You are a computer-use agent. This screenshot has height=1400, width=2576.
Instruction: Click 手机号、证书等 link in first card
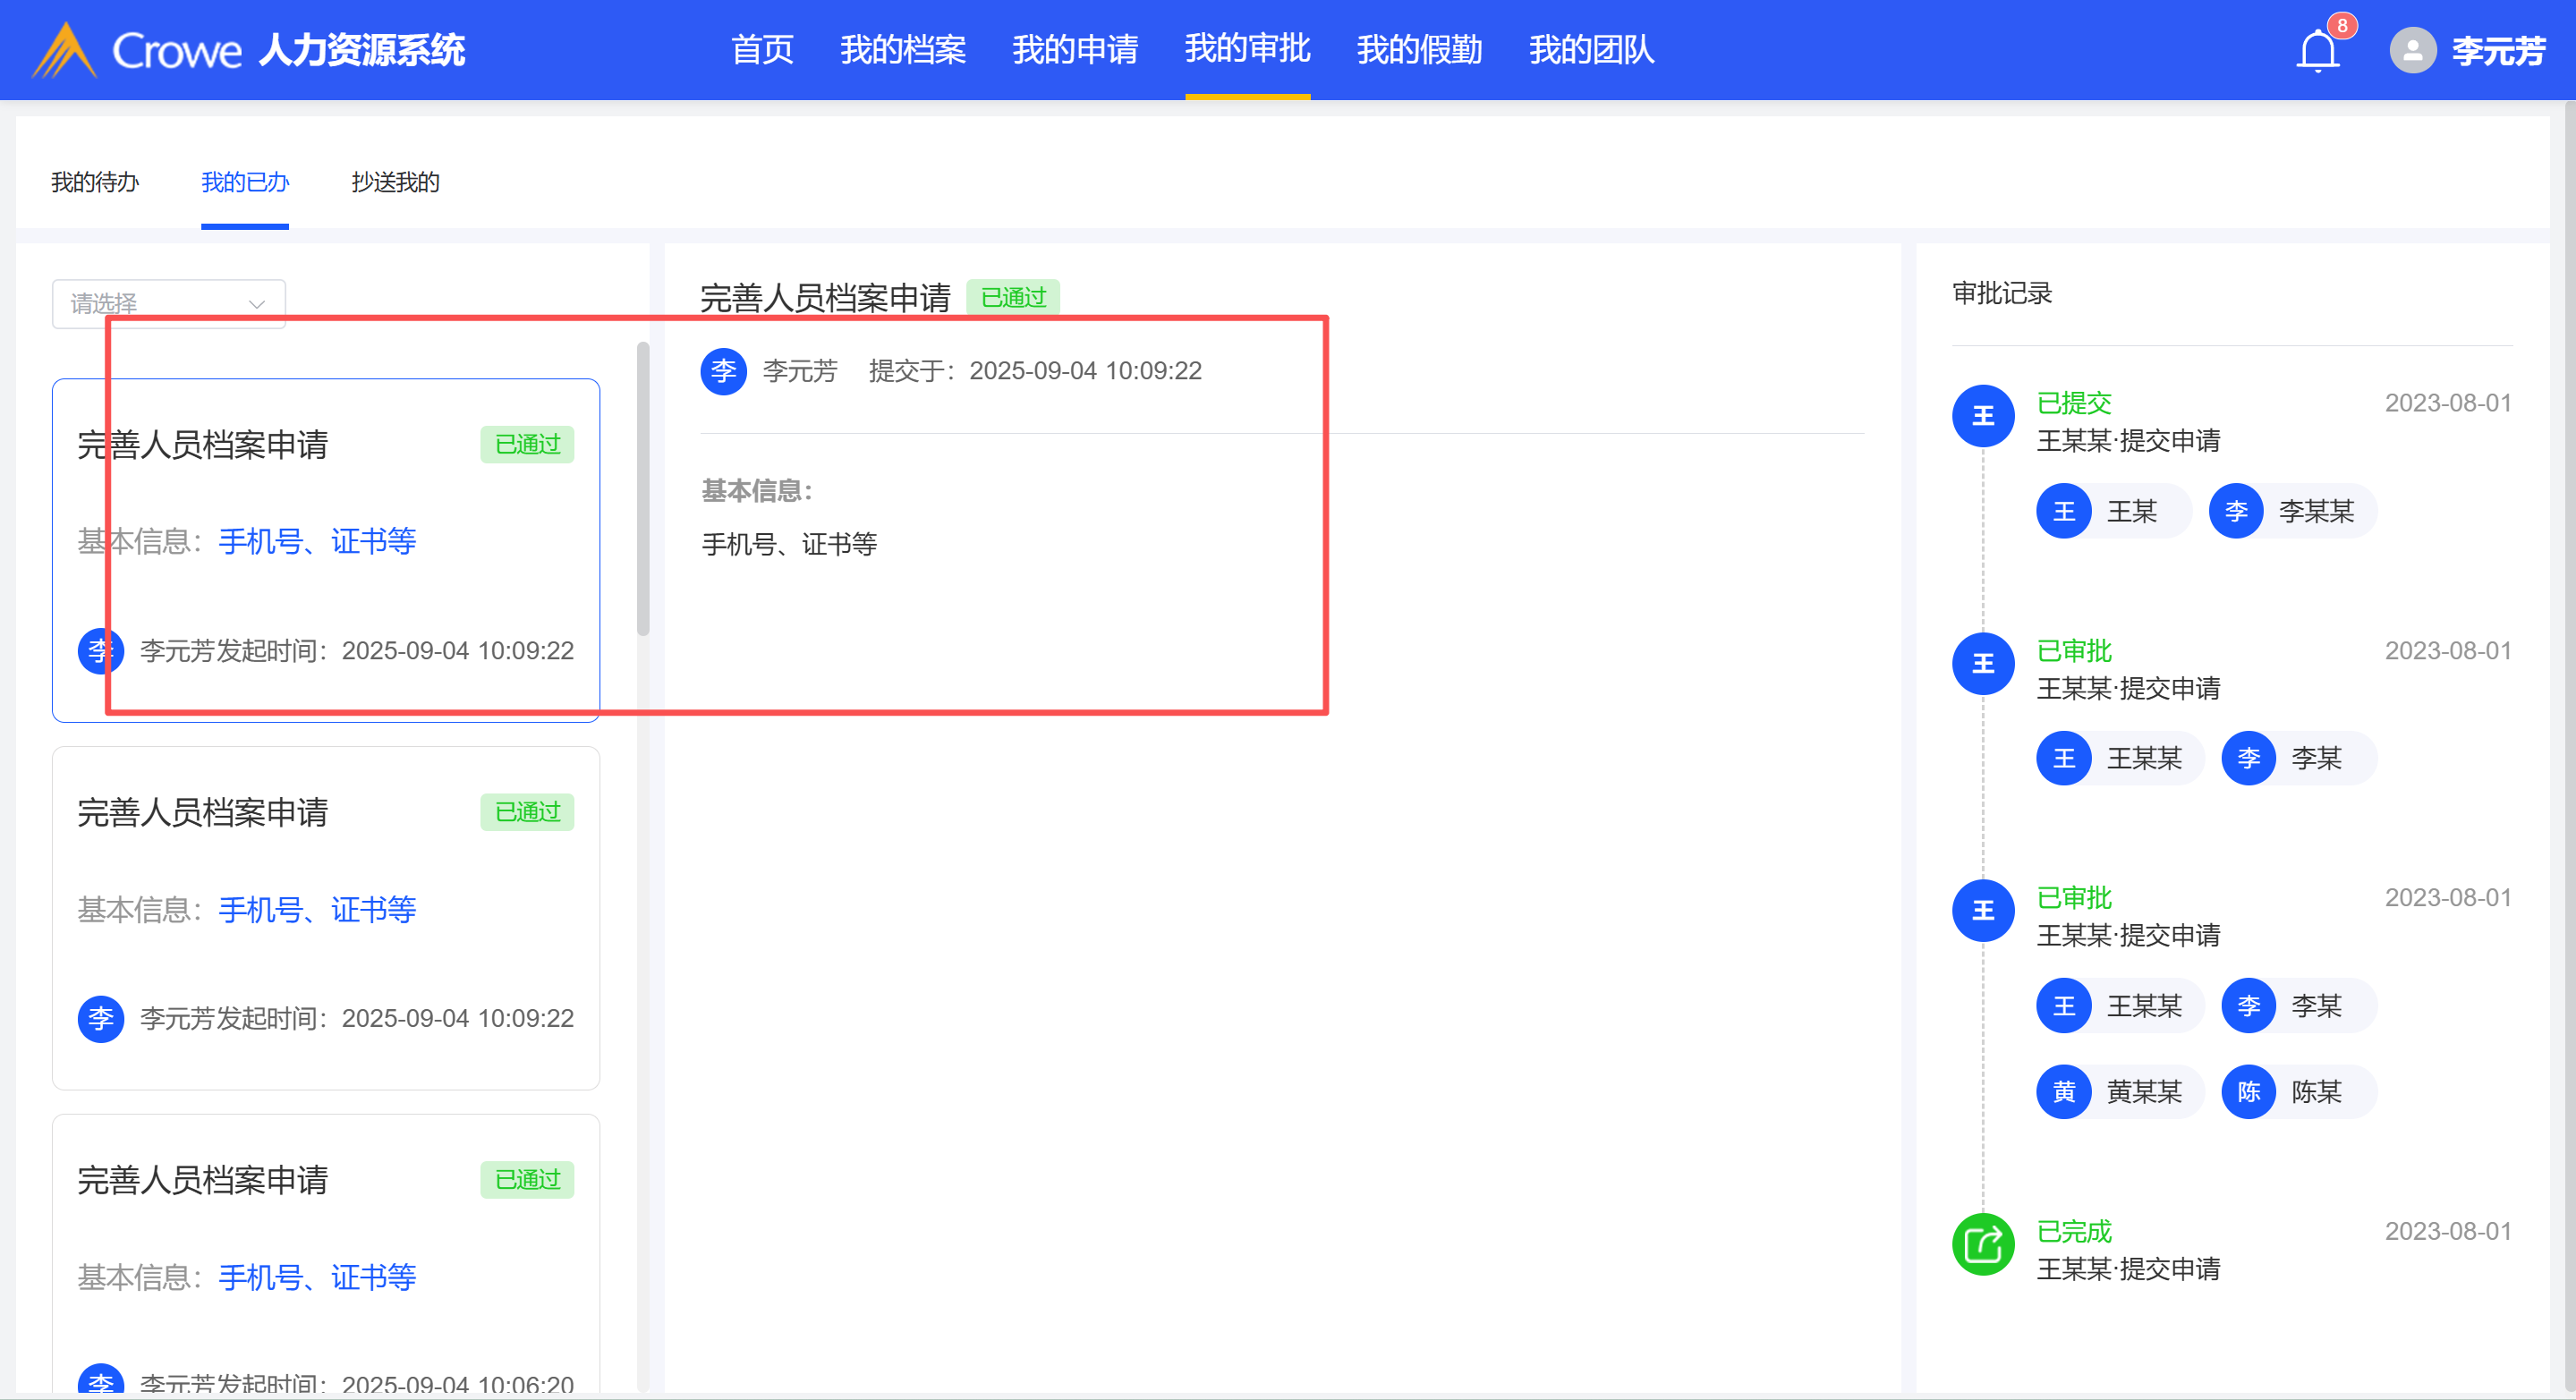317,541
